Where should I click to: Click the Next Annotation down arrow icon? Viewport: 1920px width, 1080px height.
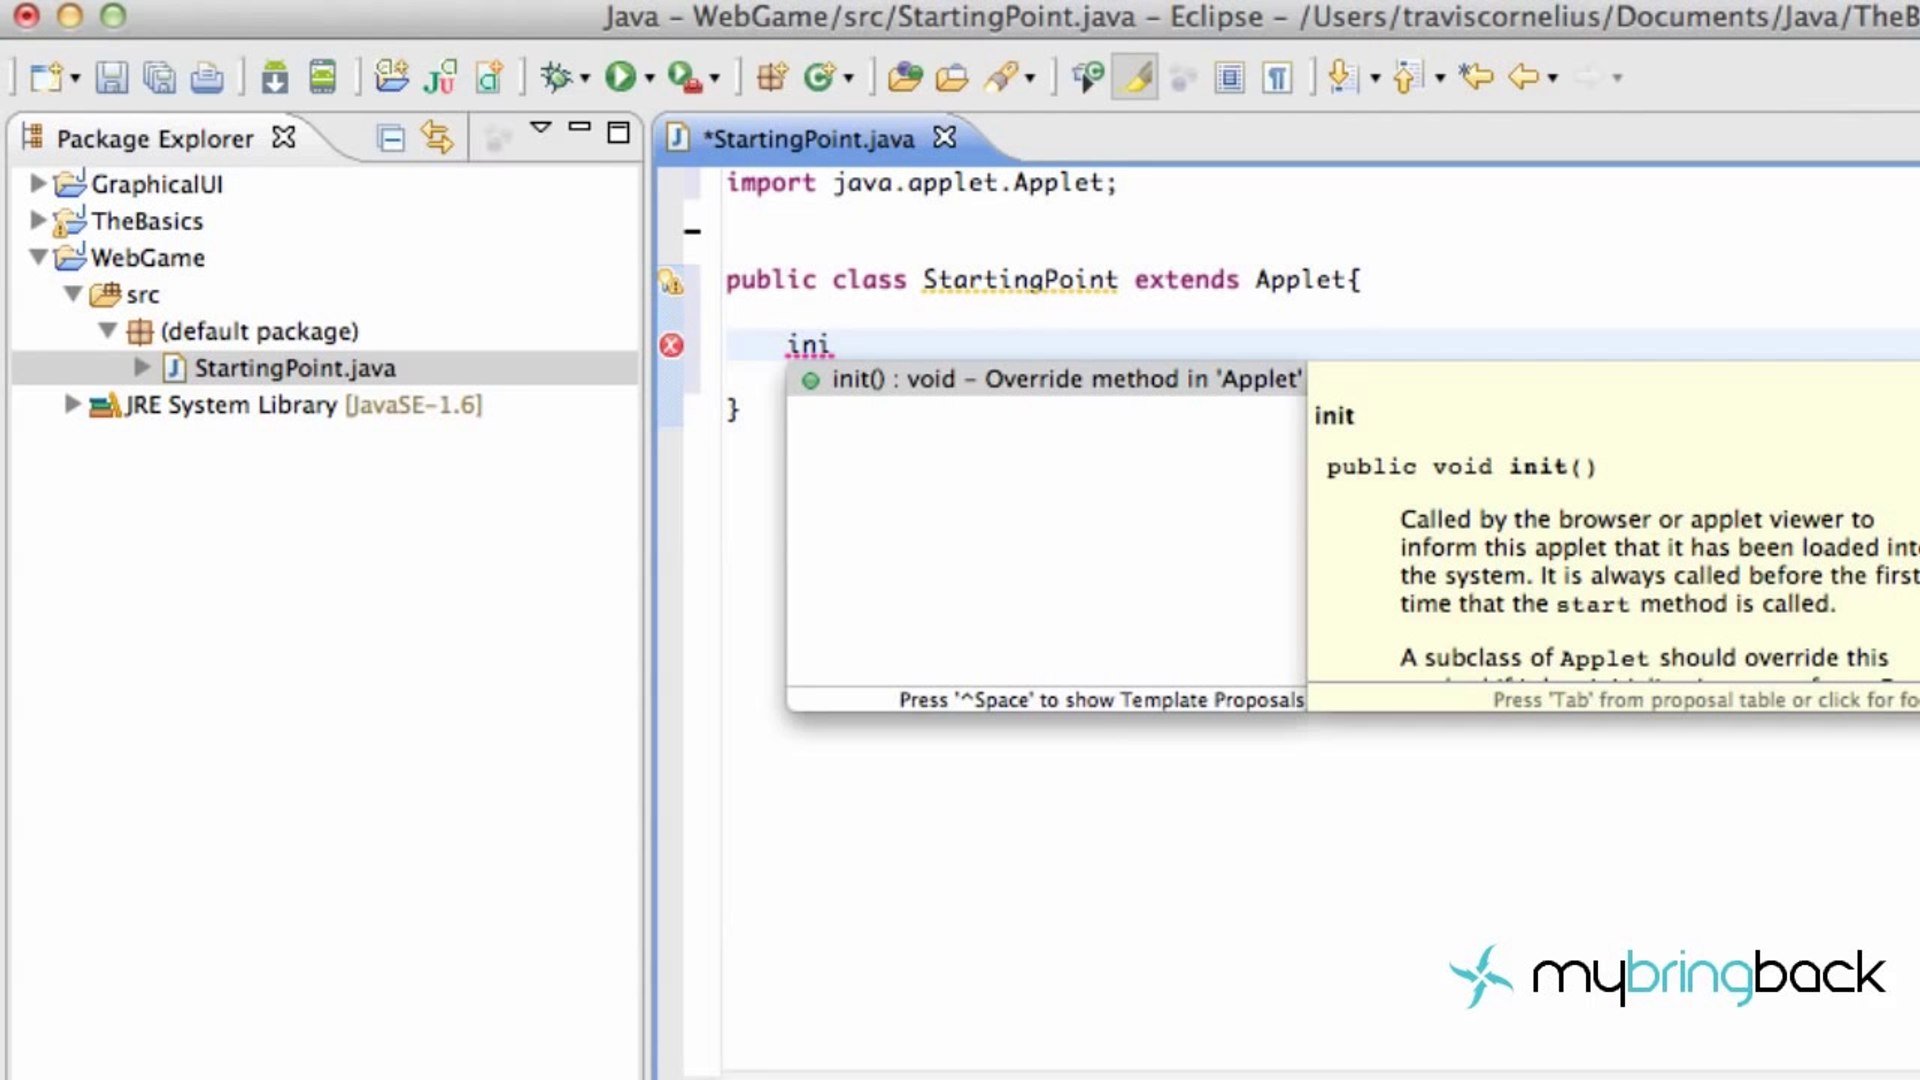[x=1343, y=77]
